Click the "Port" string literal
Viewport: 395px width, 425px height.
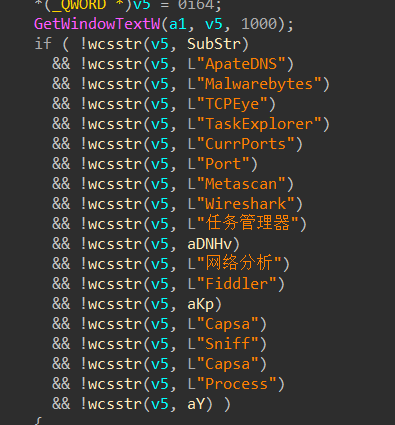coord(223,164)
